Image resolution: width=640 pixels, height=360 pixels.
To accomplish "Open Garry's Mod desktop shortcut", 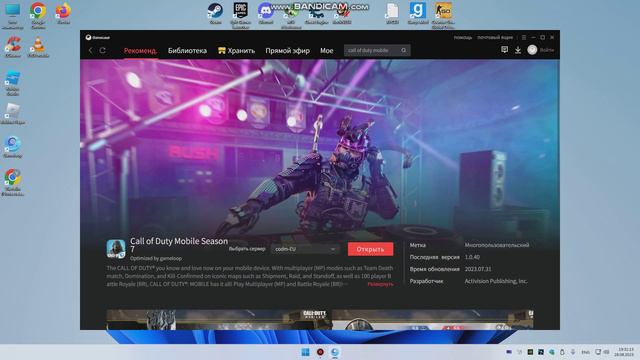I will coord(418,13).
